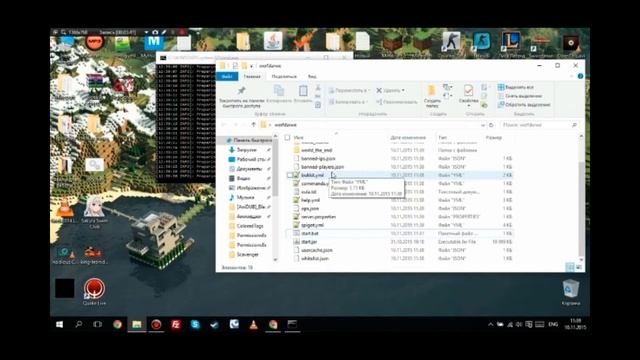The width and height of the screenshot is (640, 360).
Task: Collapse the ribbon with the chevron near help
Action: point(571,76)
